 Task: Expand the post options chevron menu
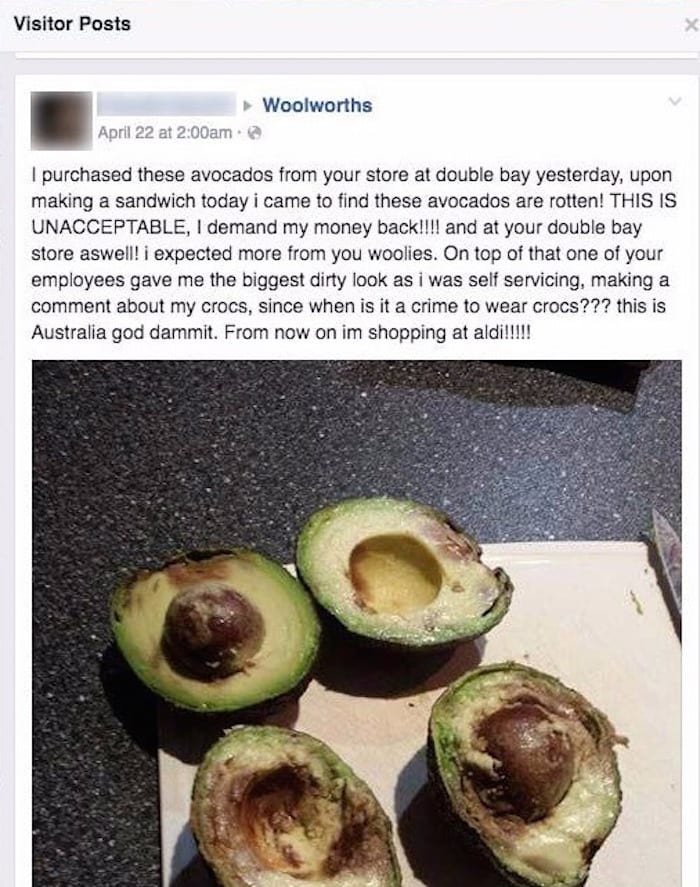(x=674, y=101)
